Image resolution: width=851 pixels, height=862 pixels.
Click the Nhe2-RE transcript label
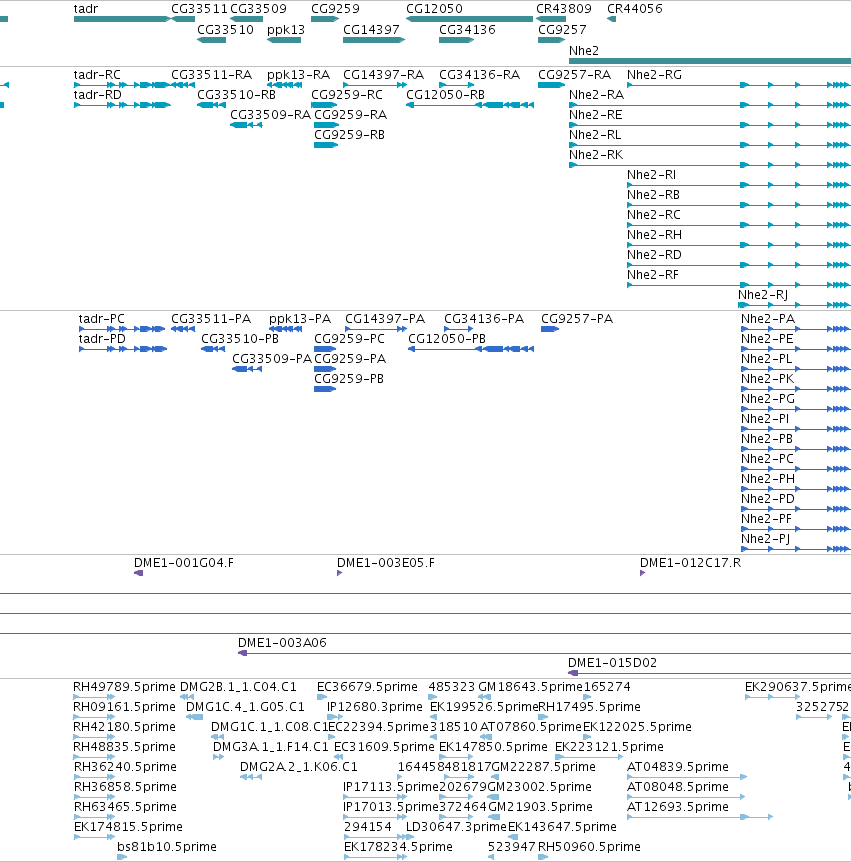[x=596, y=114]
